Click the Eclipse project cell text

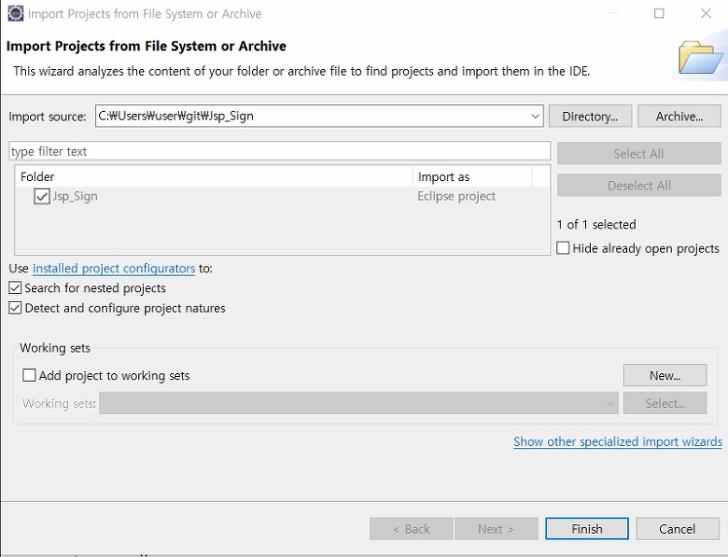click(456, 196)
